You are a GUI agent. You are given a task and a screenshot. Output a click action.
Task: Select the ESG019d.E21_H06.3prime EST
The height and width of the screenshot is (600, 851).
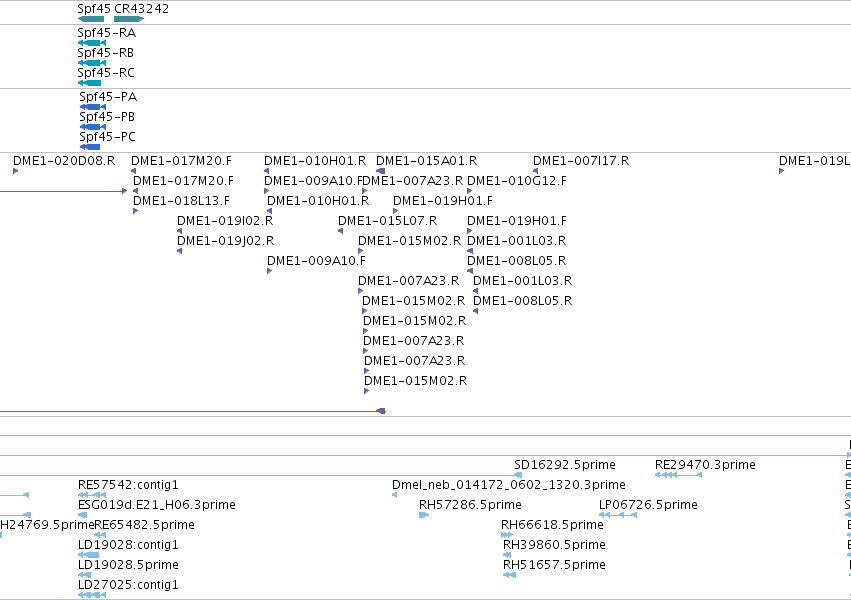coord(82,515)
